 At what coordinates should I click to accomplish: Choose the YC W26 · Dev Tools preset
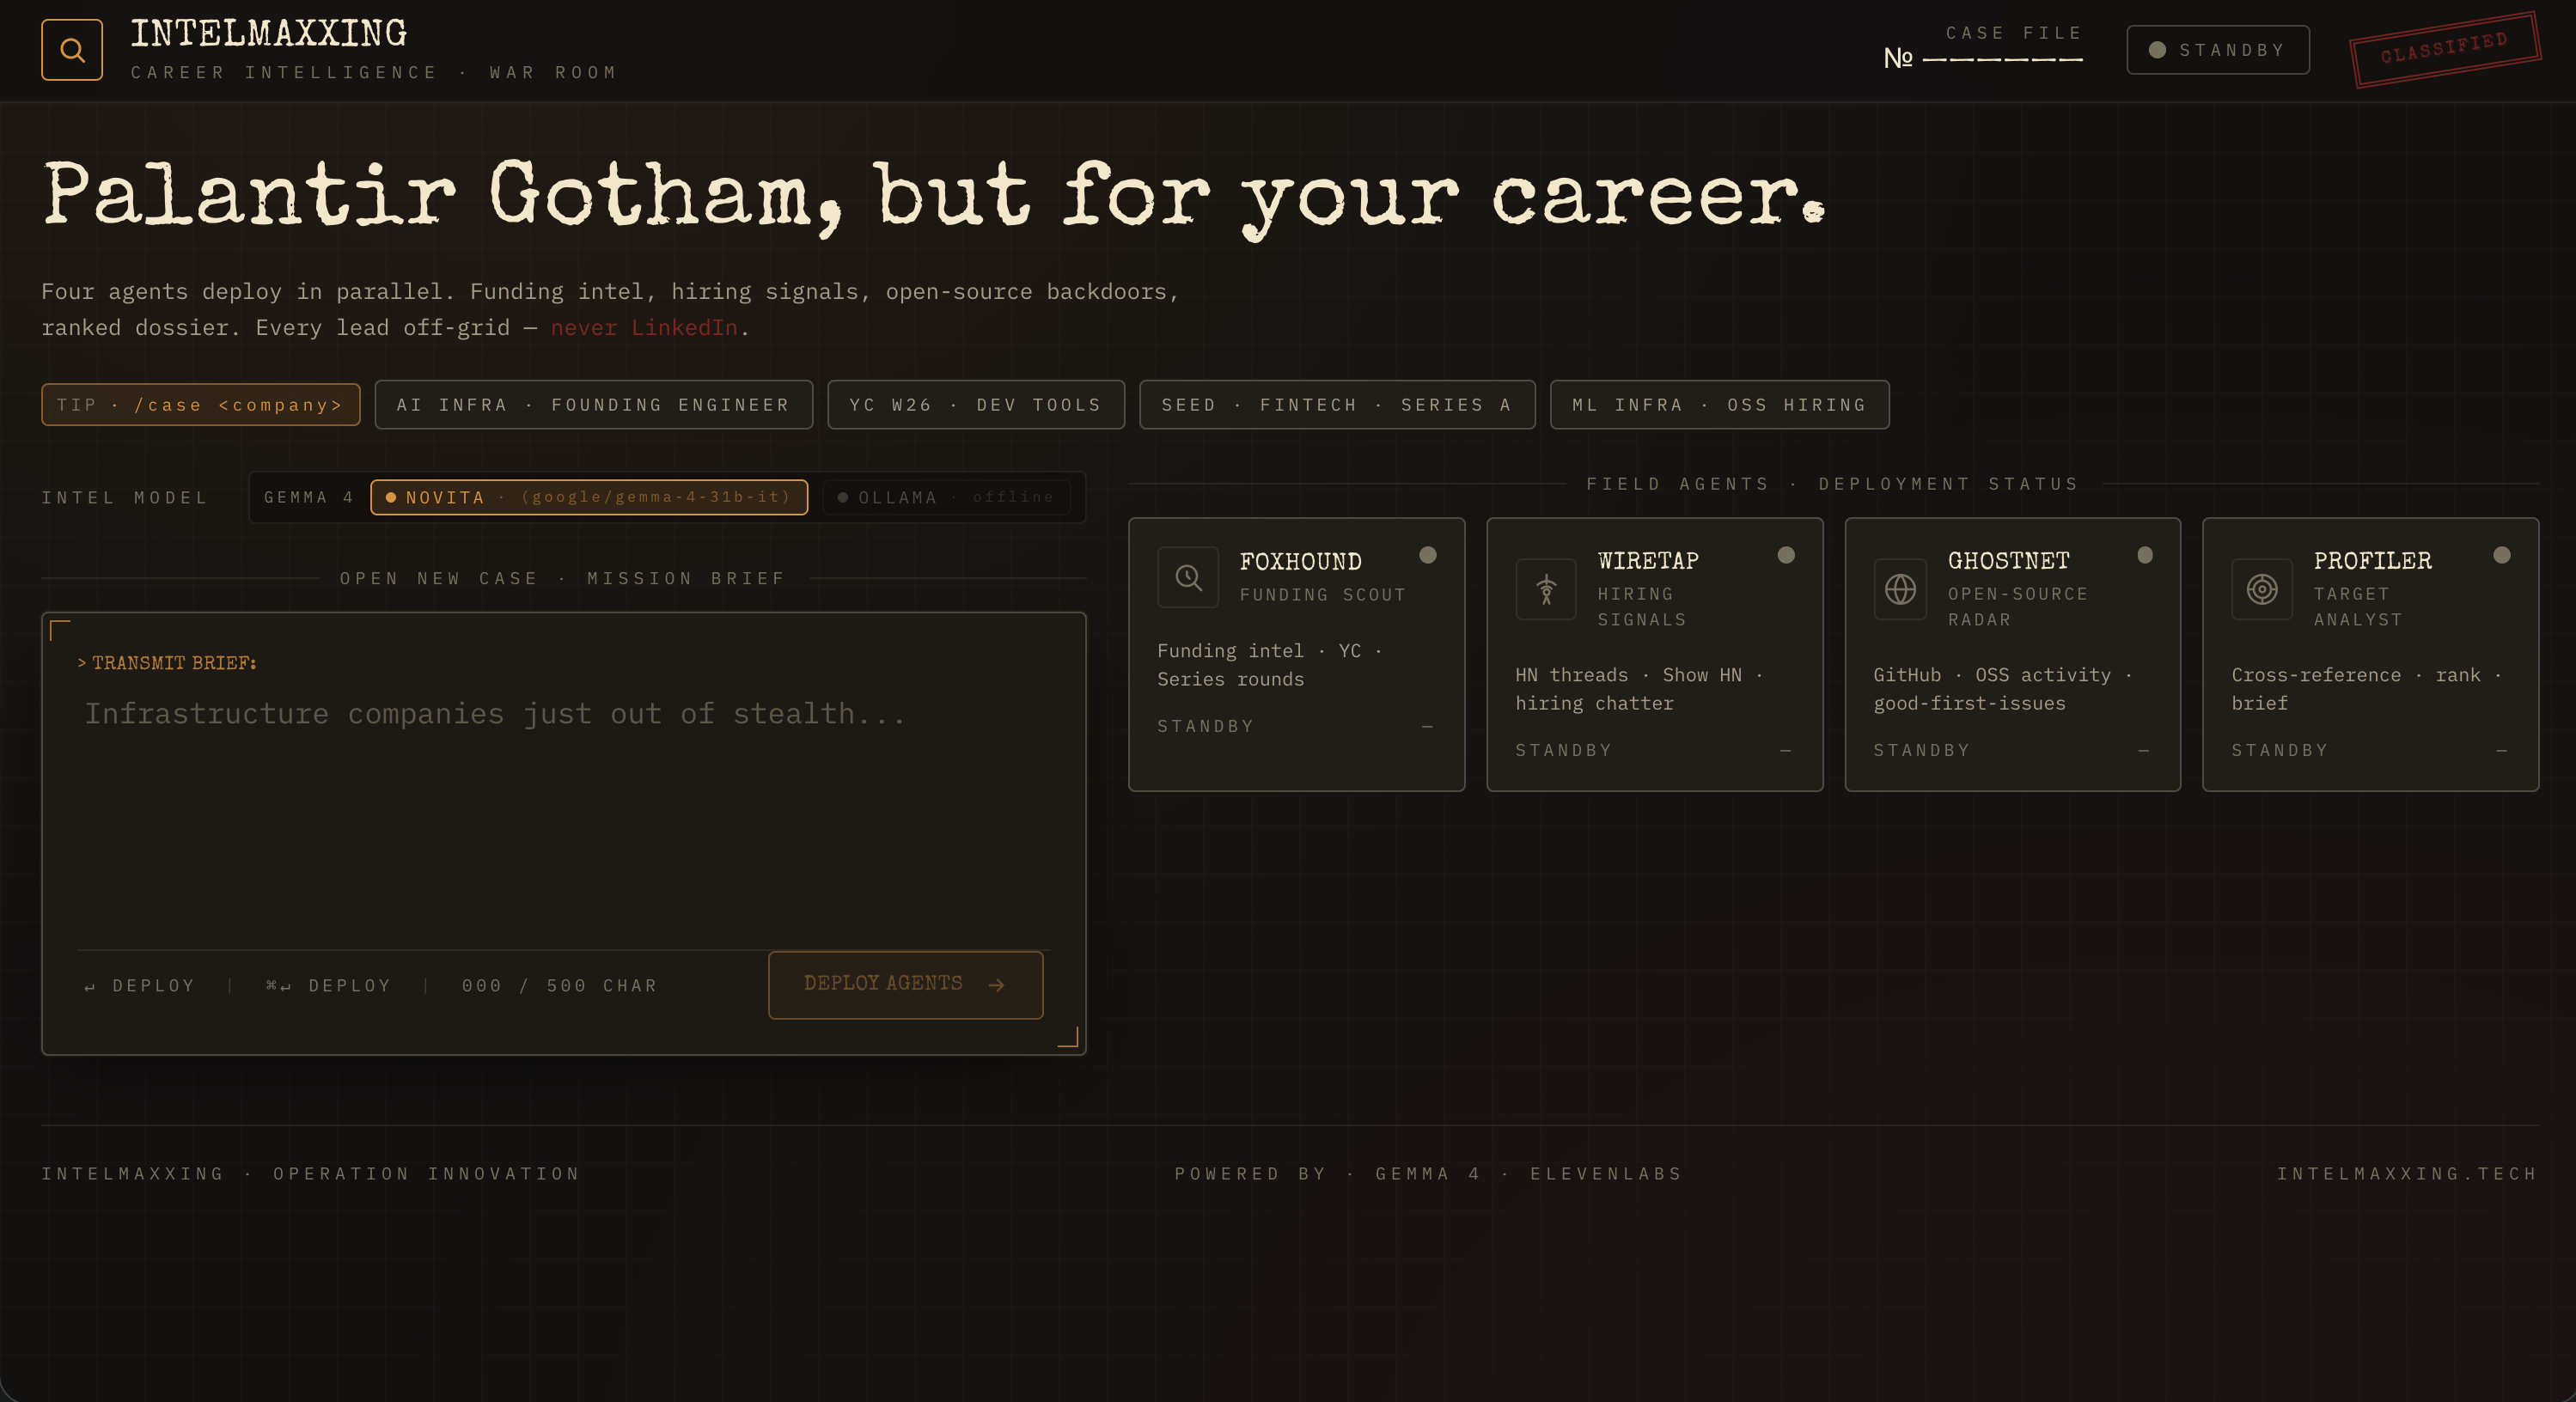[975, 405]
